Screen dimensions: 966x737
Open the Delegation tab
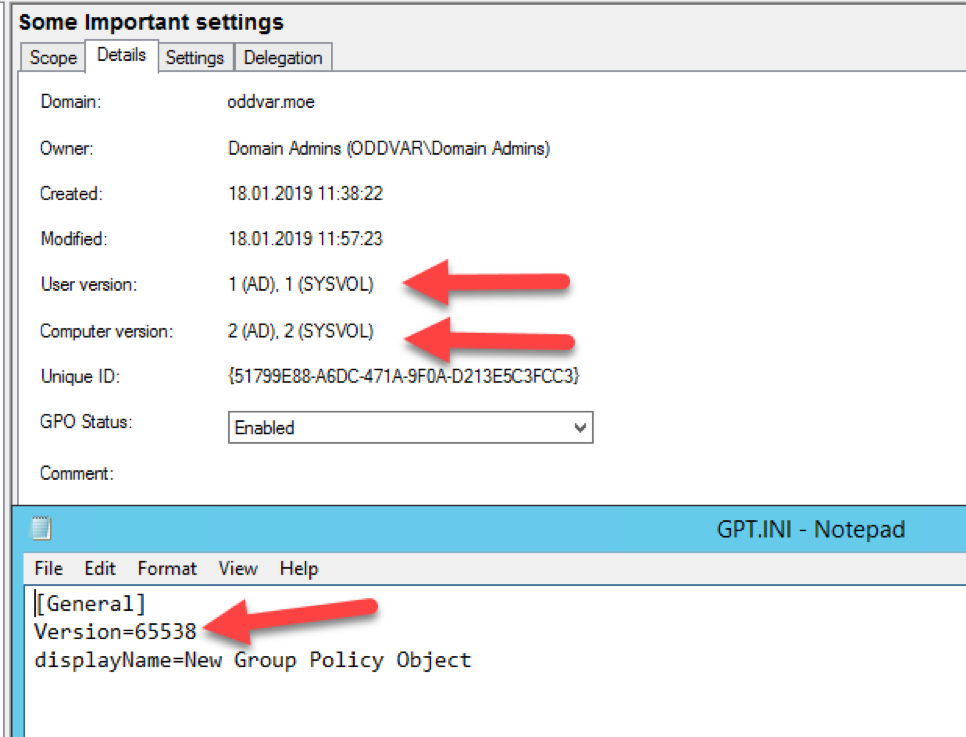tap(283, 57)
